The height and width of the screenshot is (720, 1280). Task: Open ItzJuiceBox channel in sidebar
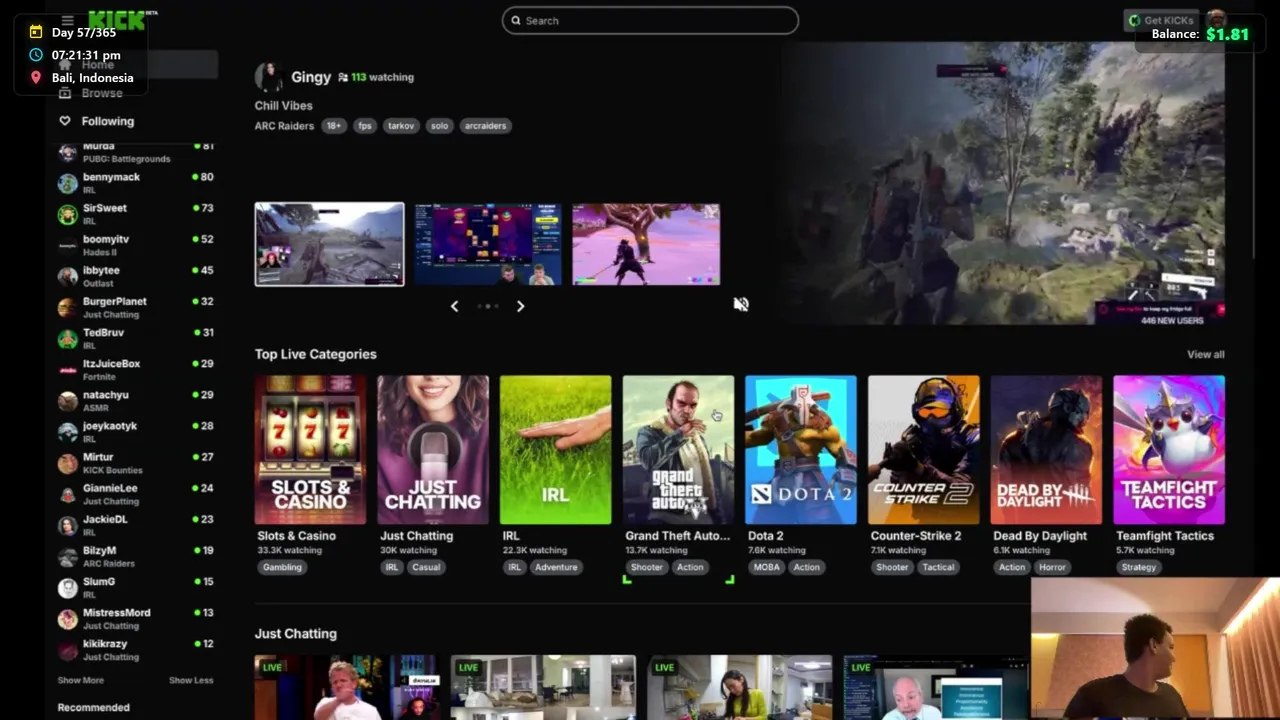[x=135, y=369]
